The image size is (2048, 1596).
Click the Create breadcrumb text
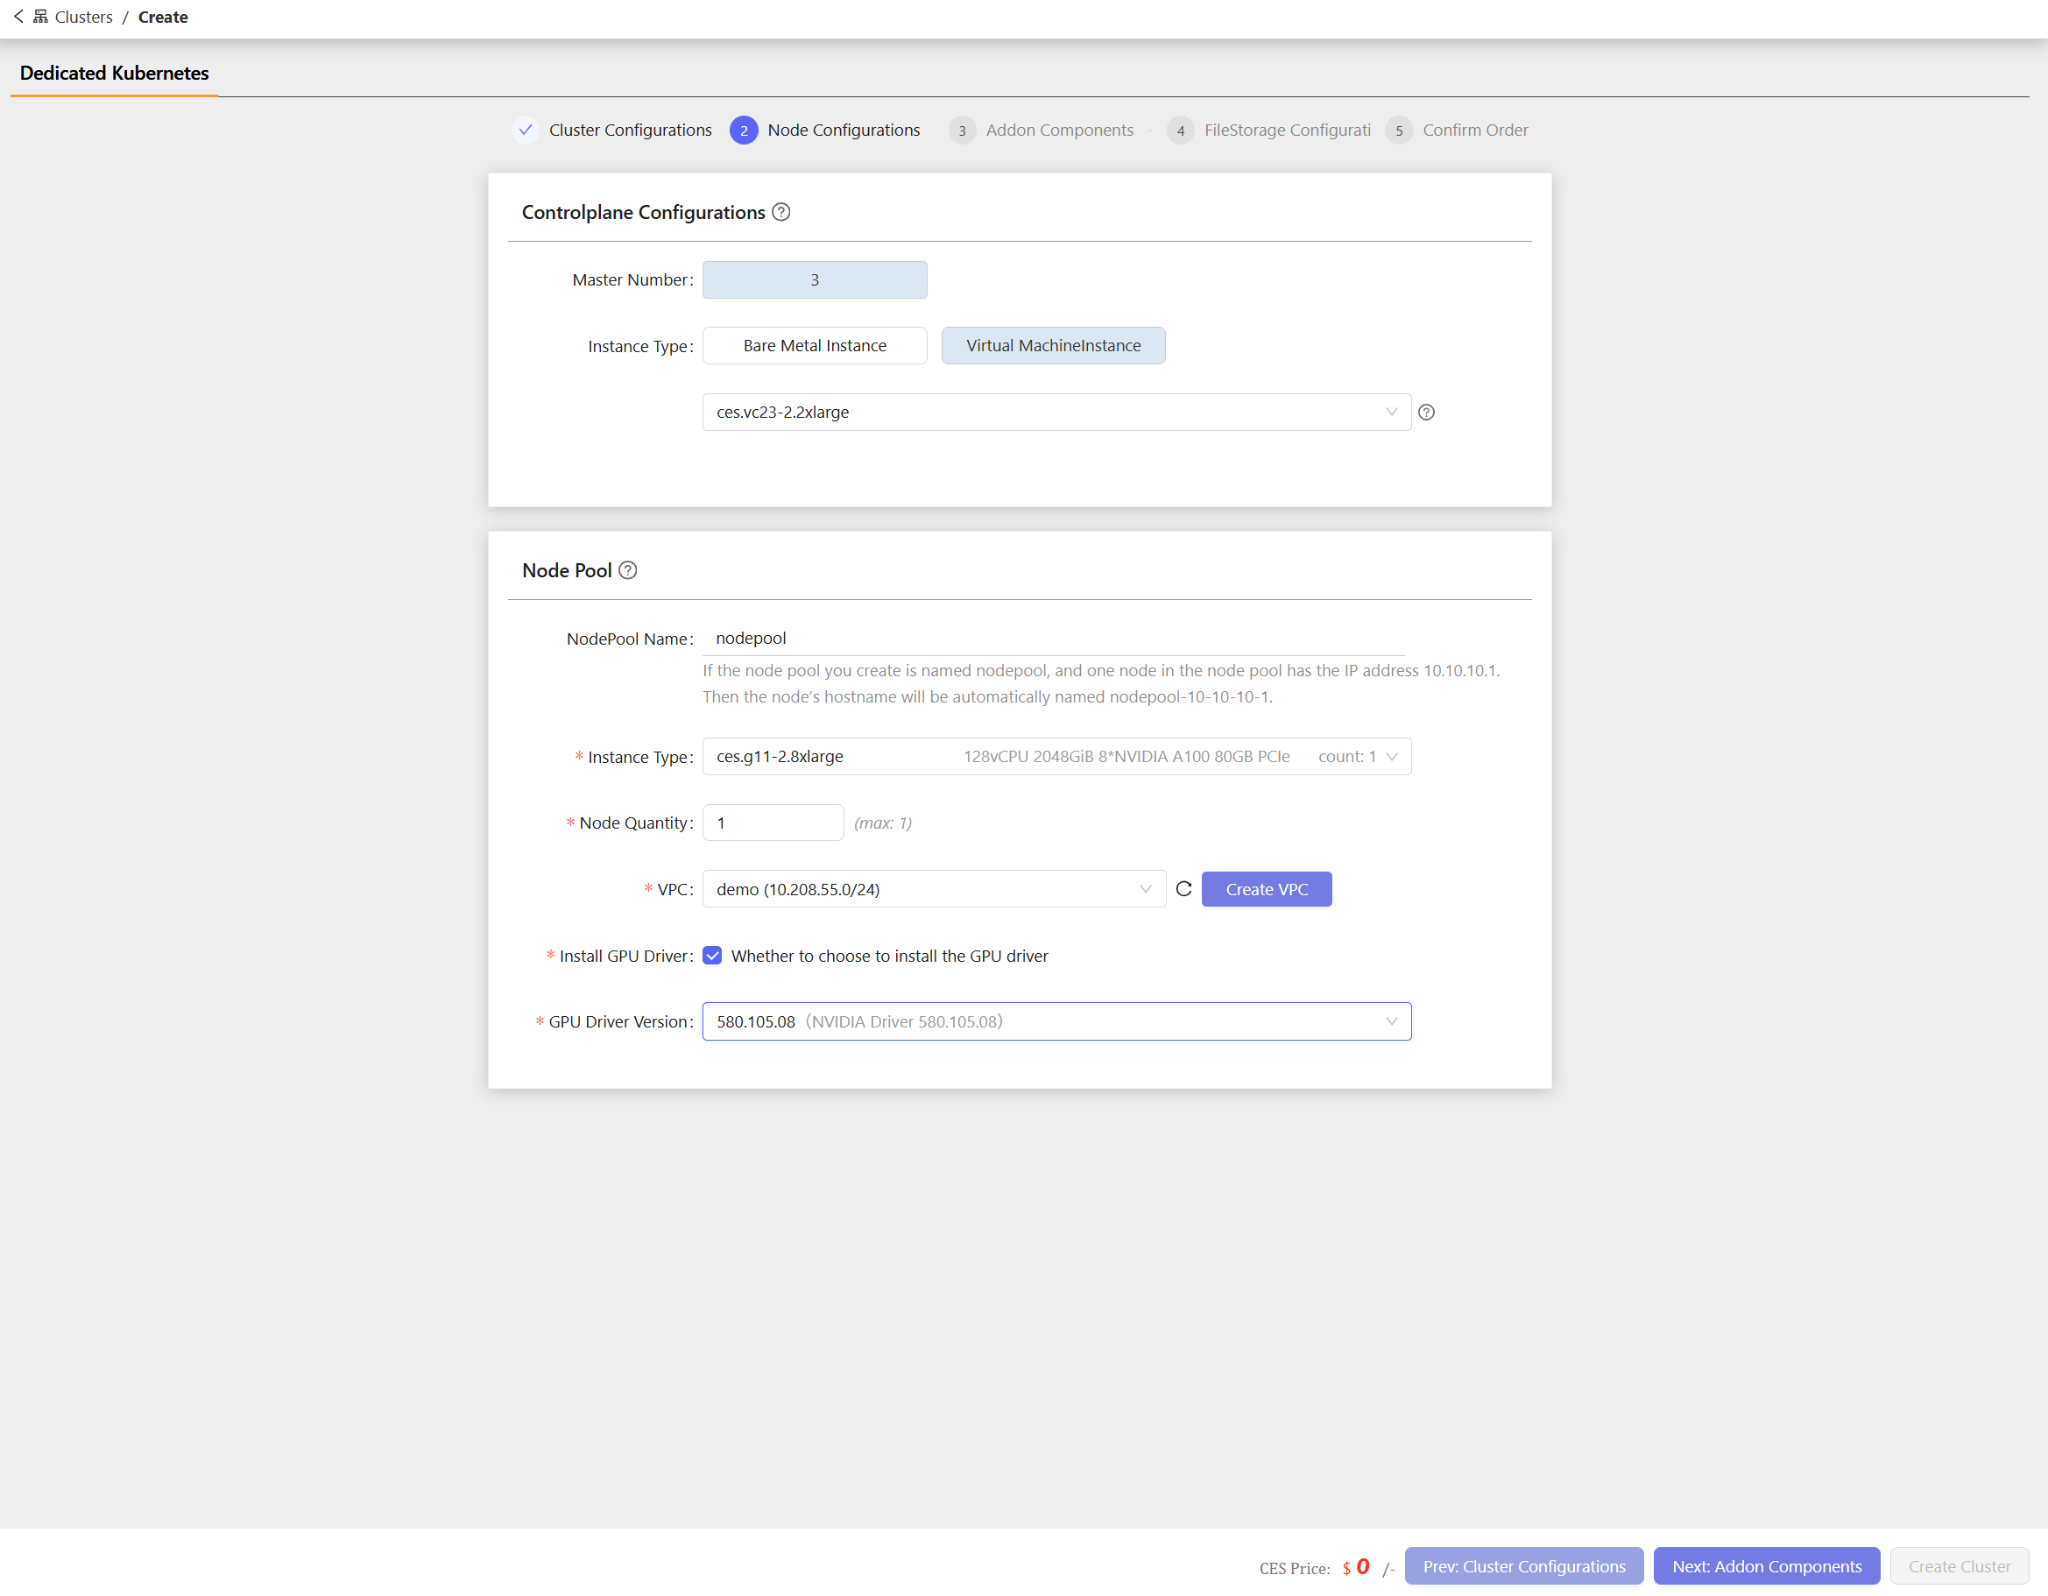tap(163, 17)
